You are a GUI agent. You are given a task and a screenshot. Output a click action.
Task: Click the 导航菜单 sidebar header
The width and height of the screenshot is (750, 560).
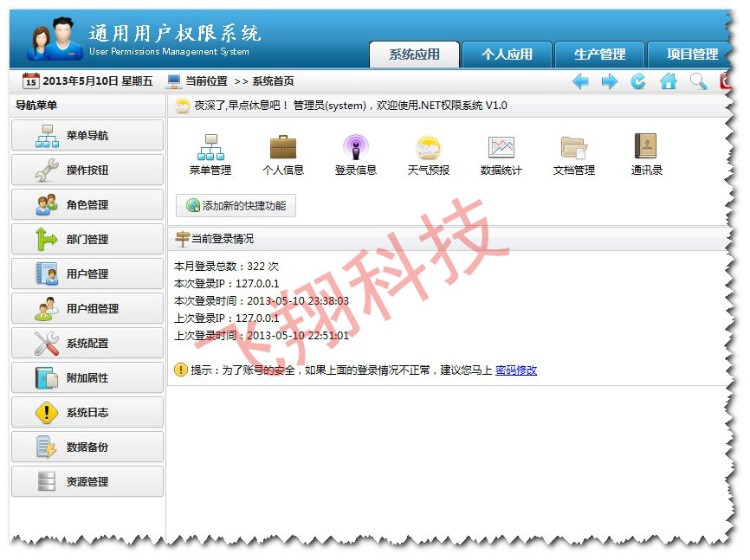[88, 105]
